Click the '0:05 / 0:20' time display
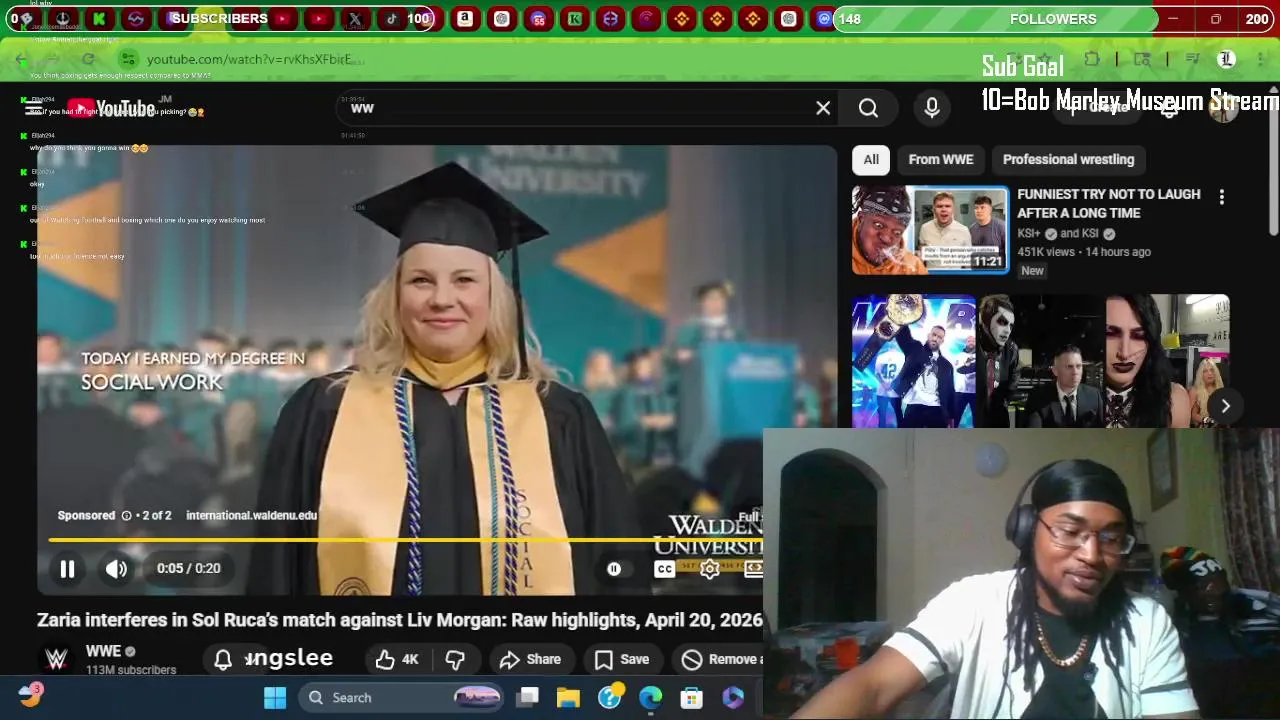1280x720 pixels. (188, 569)
